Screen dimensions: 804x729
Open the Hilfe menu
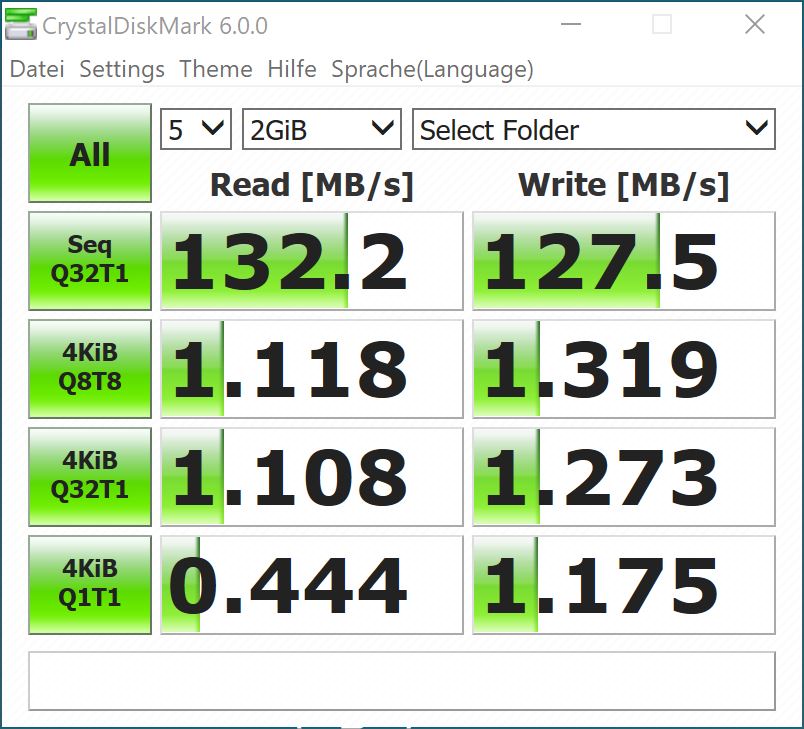click(x=292, y=69)
